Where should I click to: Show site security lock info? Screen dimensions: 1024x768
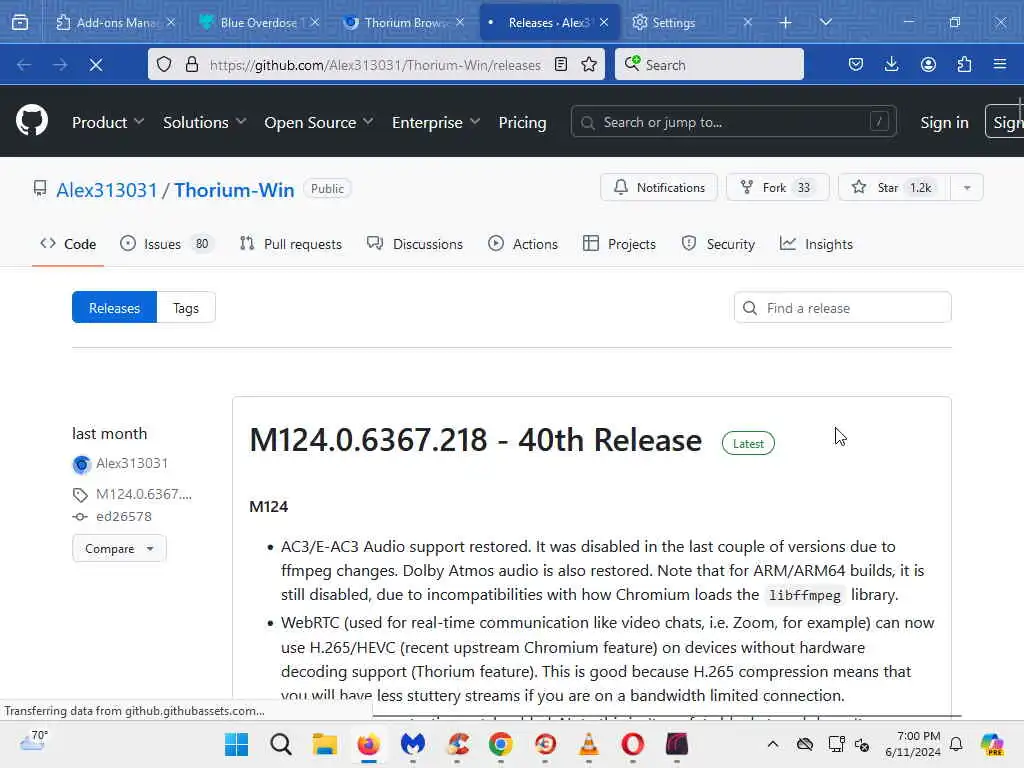pos(191,65)
